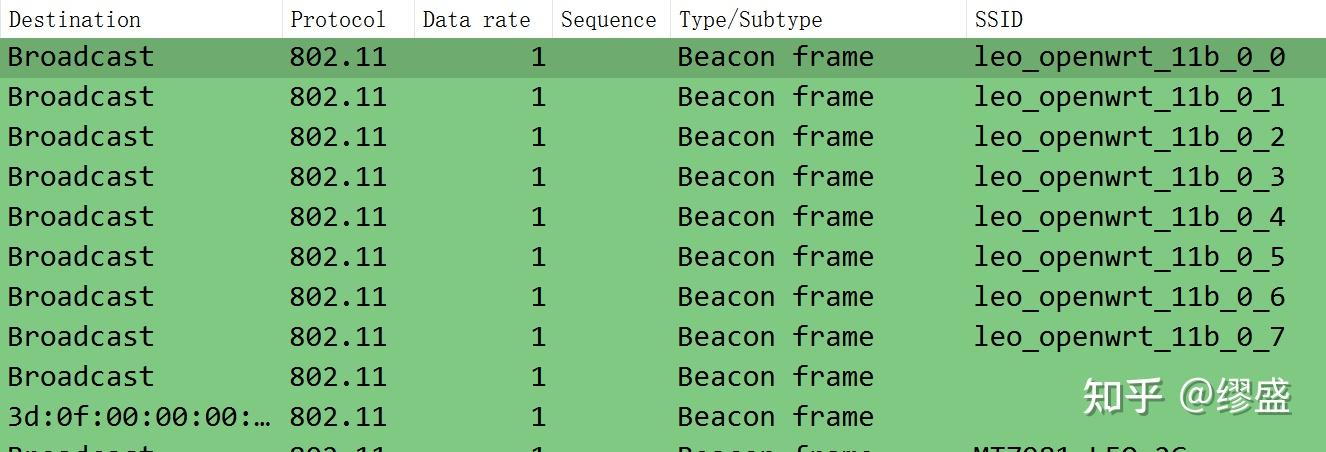Select the packet with SSID leo_openwrt_11b_0_3
Viewport: 1326px width, 452px height.
(x=663, y=177)
